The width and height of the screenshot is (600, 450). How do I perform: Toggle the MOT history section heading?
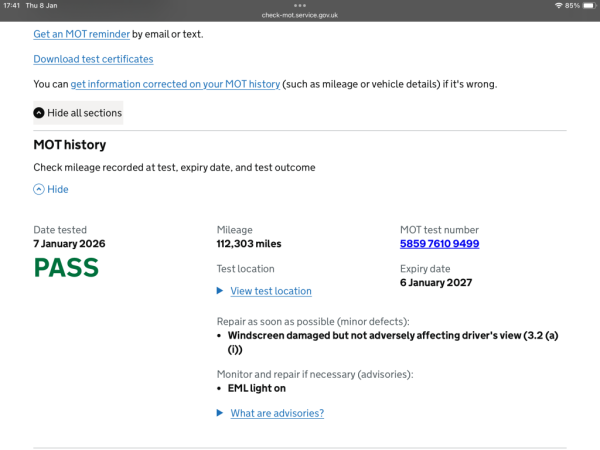[x=70, y=145]
